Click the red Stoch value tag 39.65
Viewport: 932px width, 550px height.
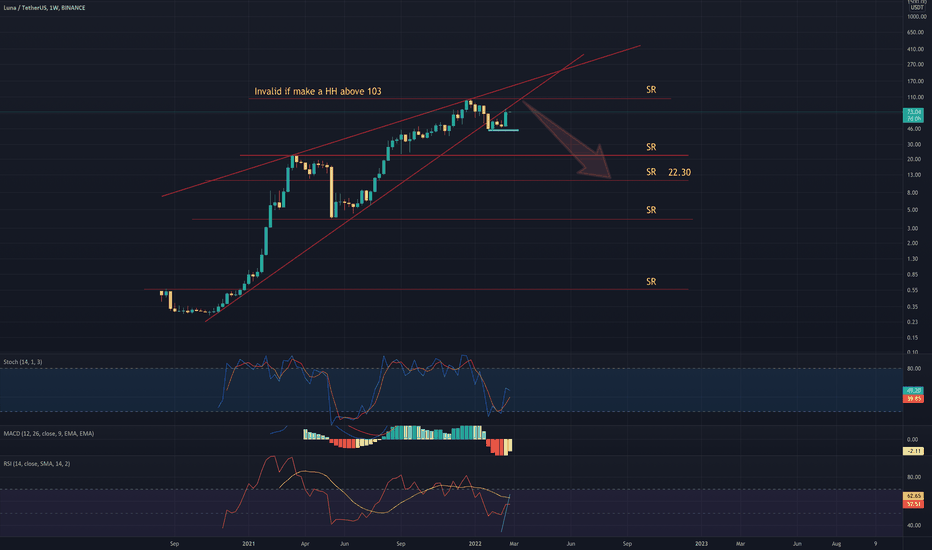click(913, 398)
